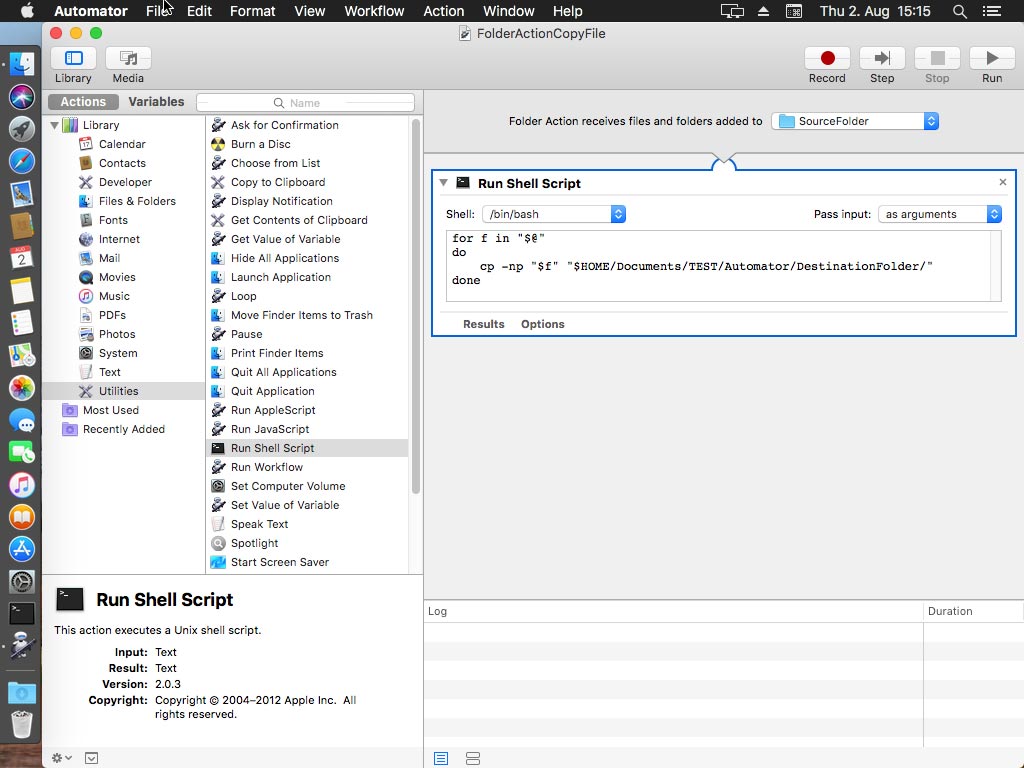
Task: Select the Utilities library category
Action: tap(124, 391)
